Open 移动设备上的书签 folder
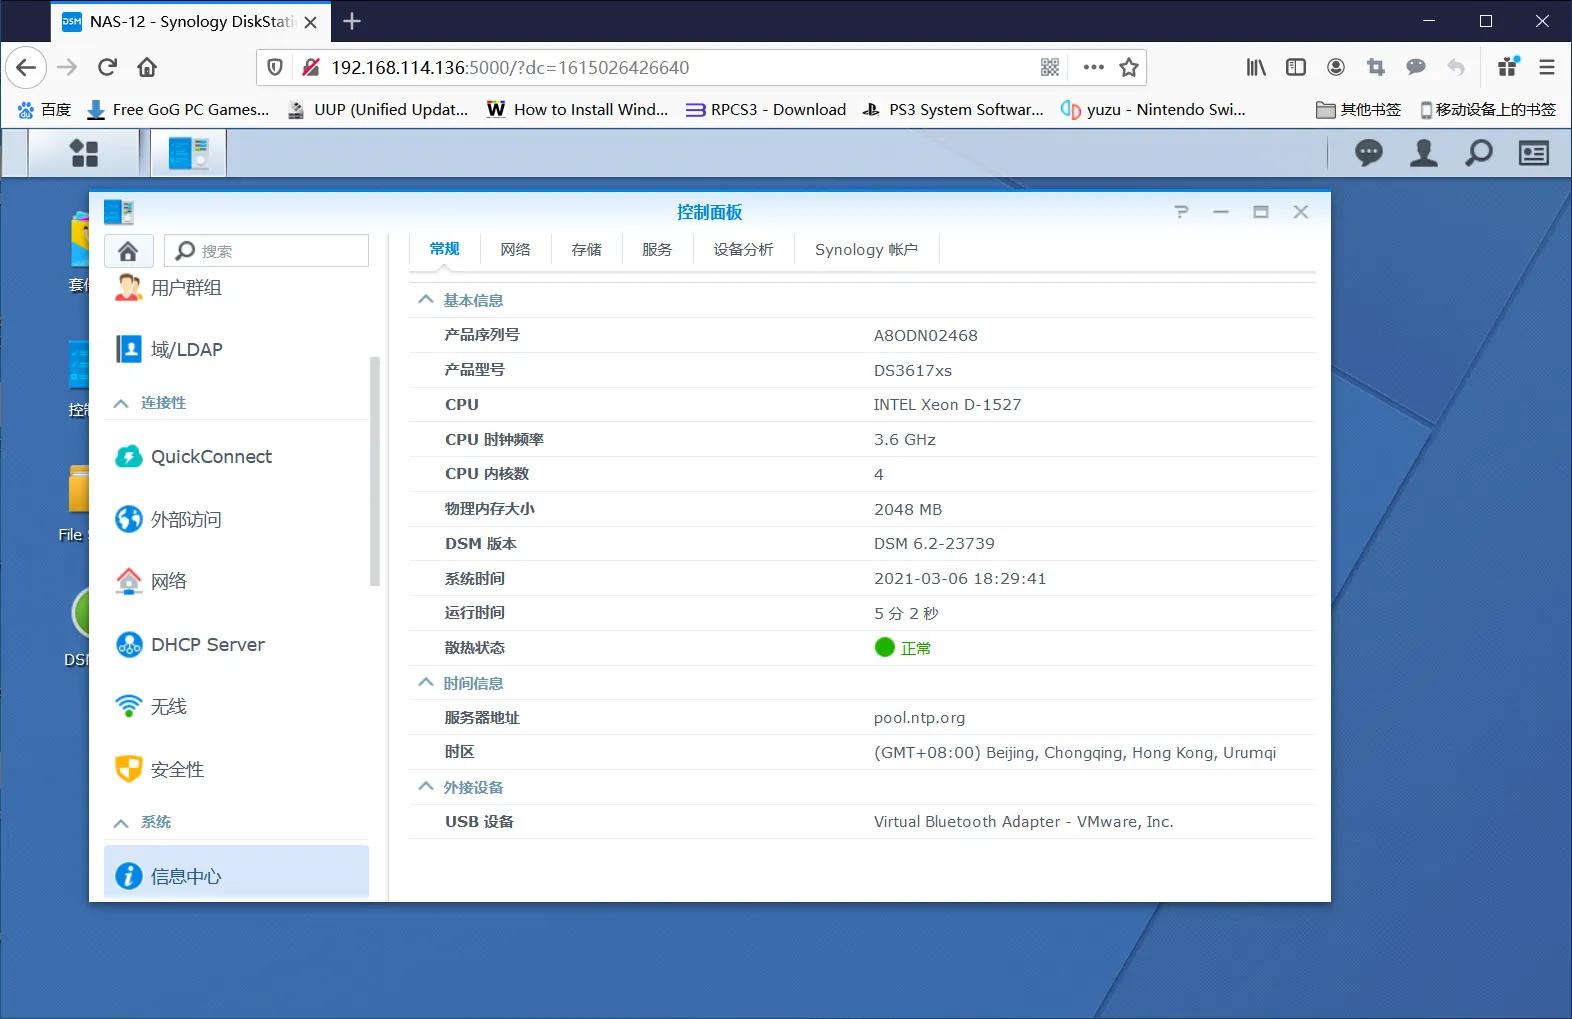Image resolution: width=1572 pixels, height=1019 pixels. [1488, 110]
